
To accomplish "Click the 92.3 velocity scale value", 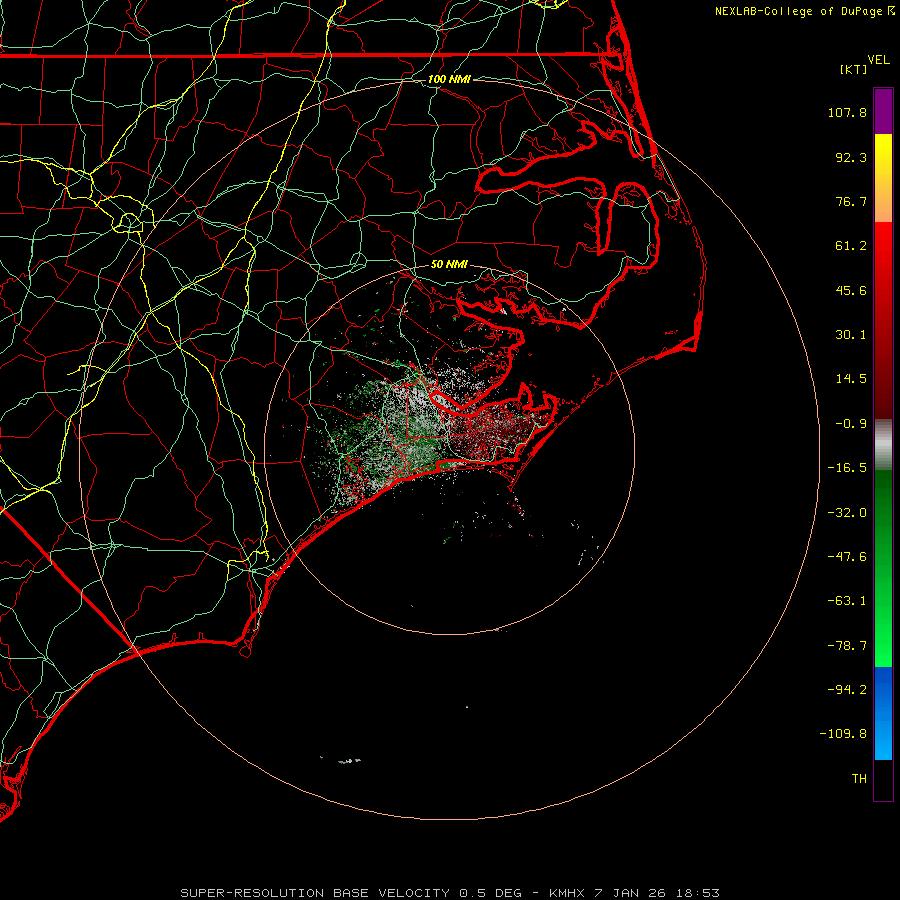I will [851, 157].
